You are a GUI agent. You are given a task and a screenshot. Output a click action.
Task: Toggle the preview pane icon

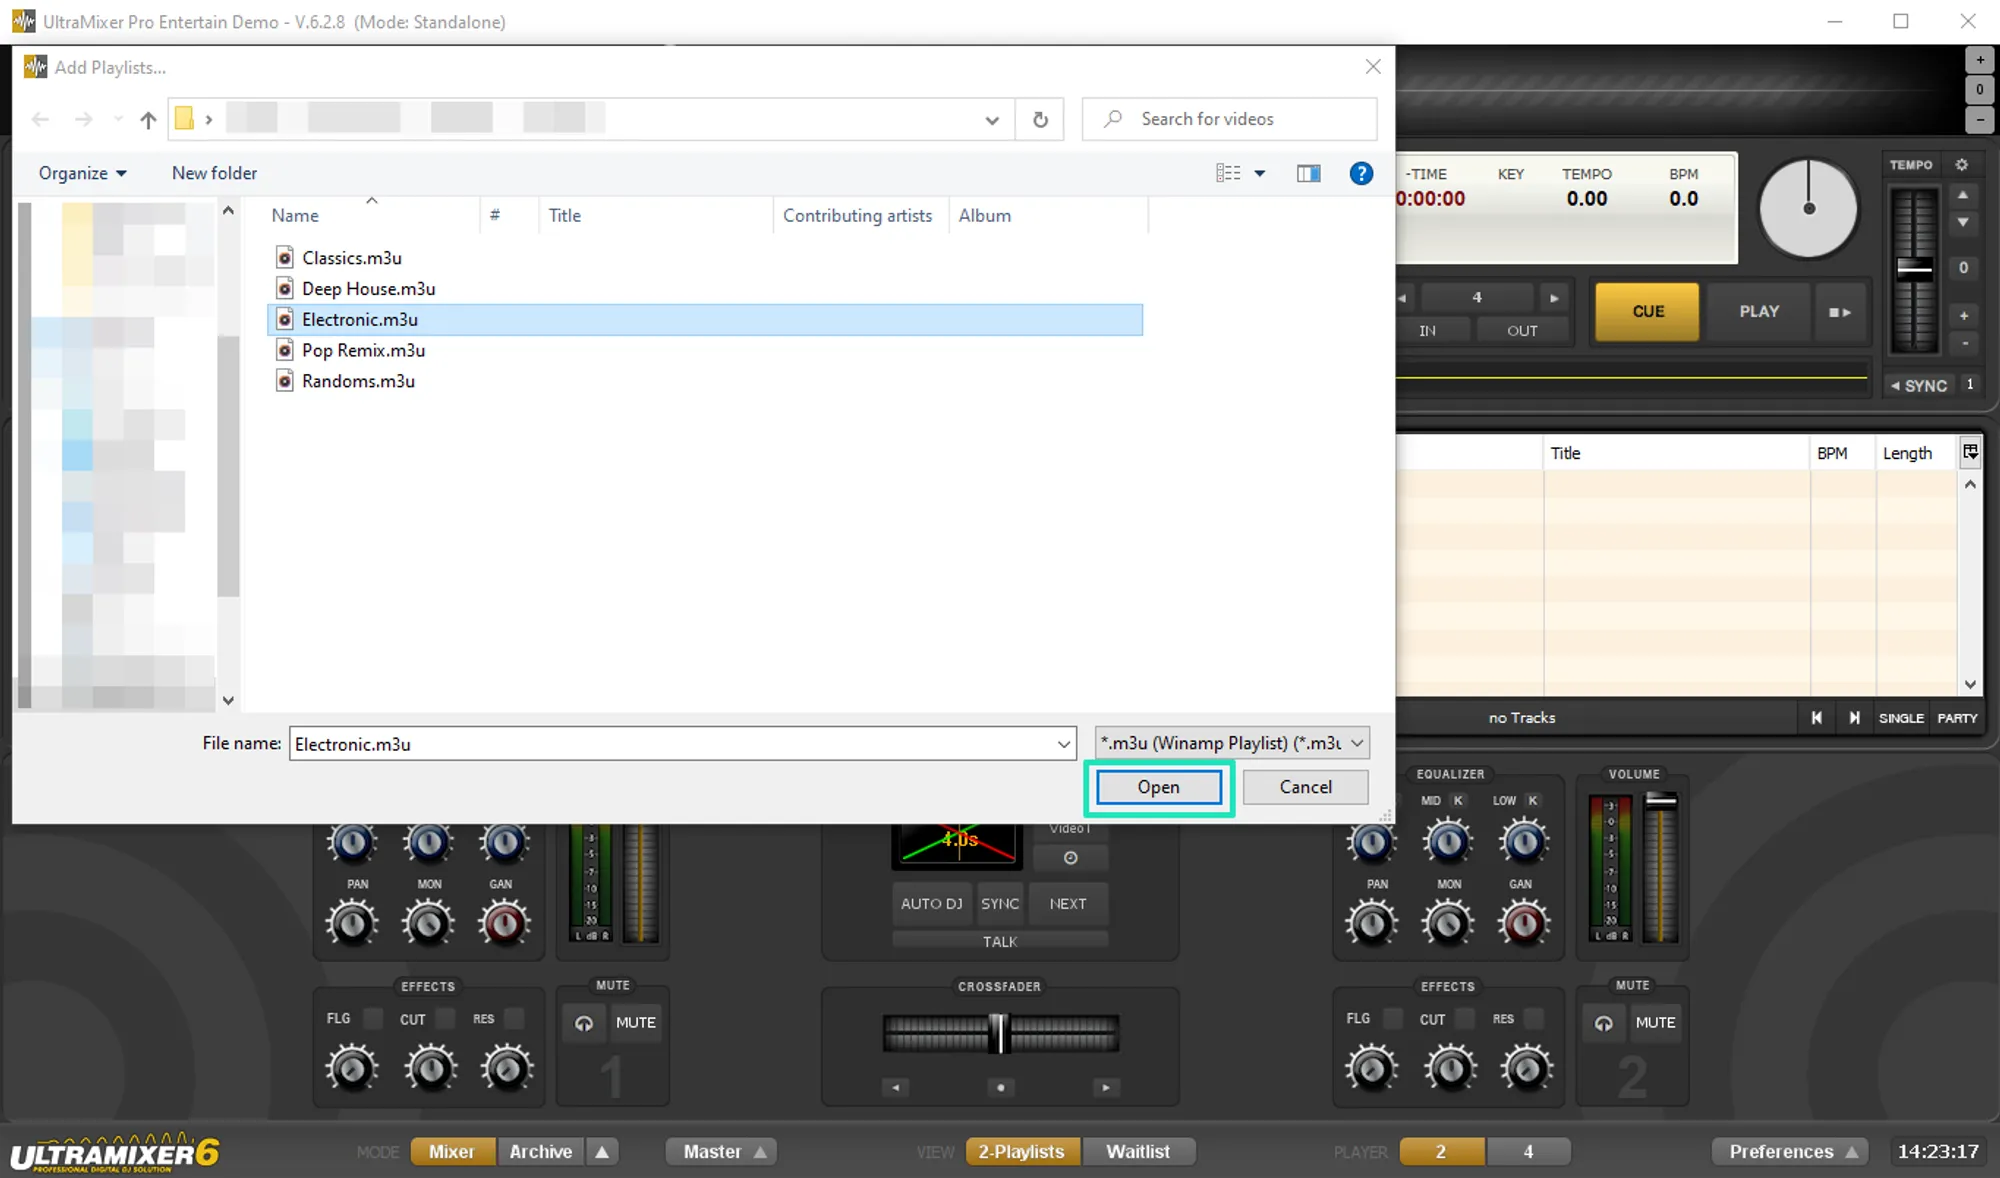tap(1308, 174)
